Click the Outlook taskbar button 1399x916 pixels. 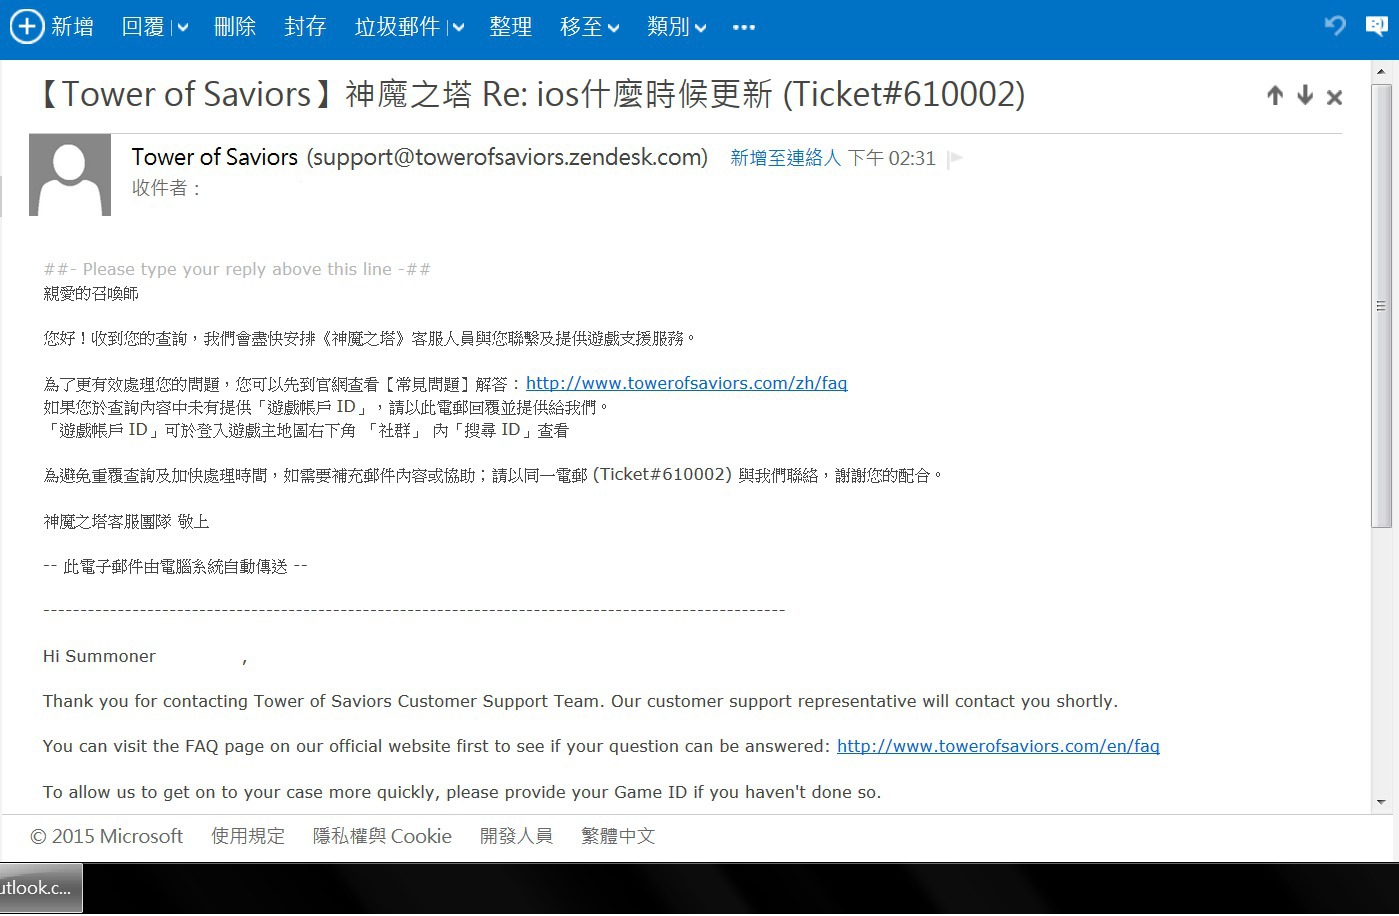[41, 888]
